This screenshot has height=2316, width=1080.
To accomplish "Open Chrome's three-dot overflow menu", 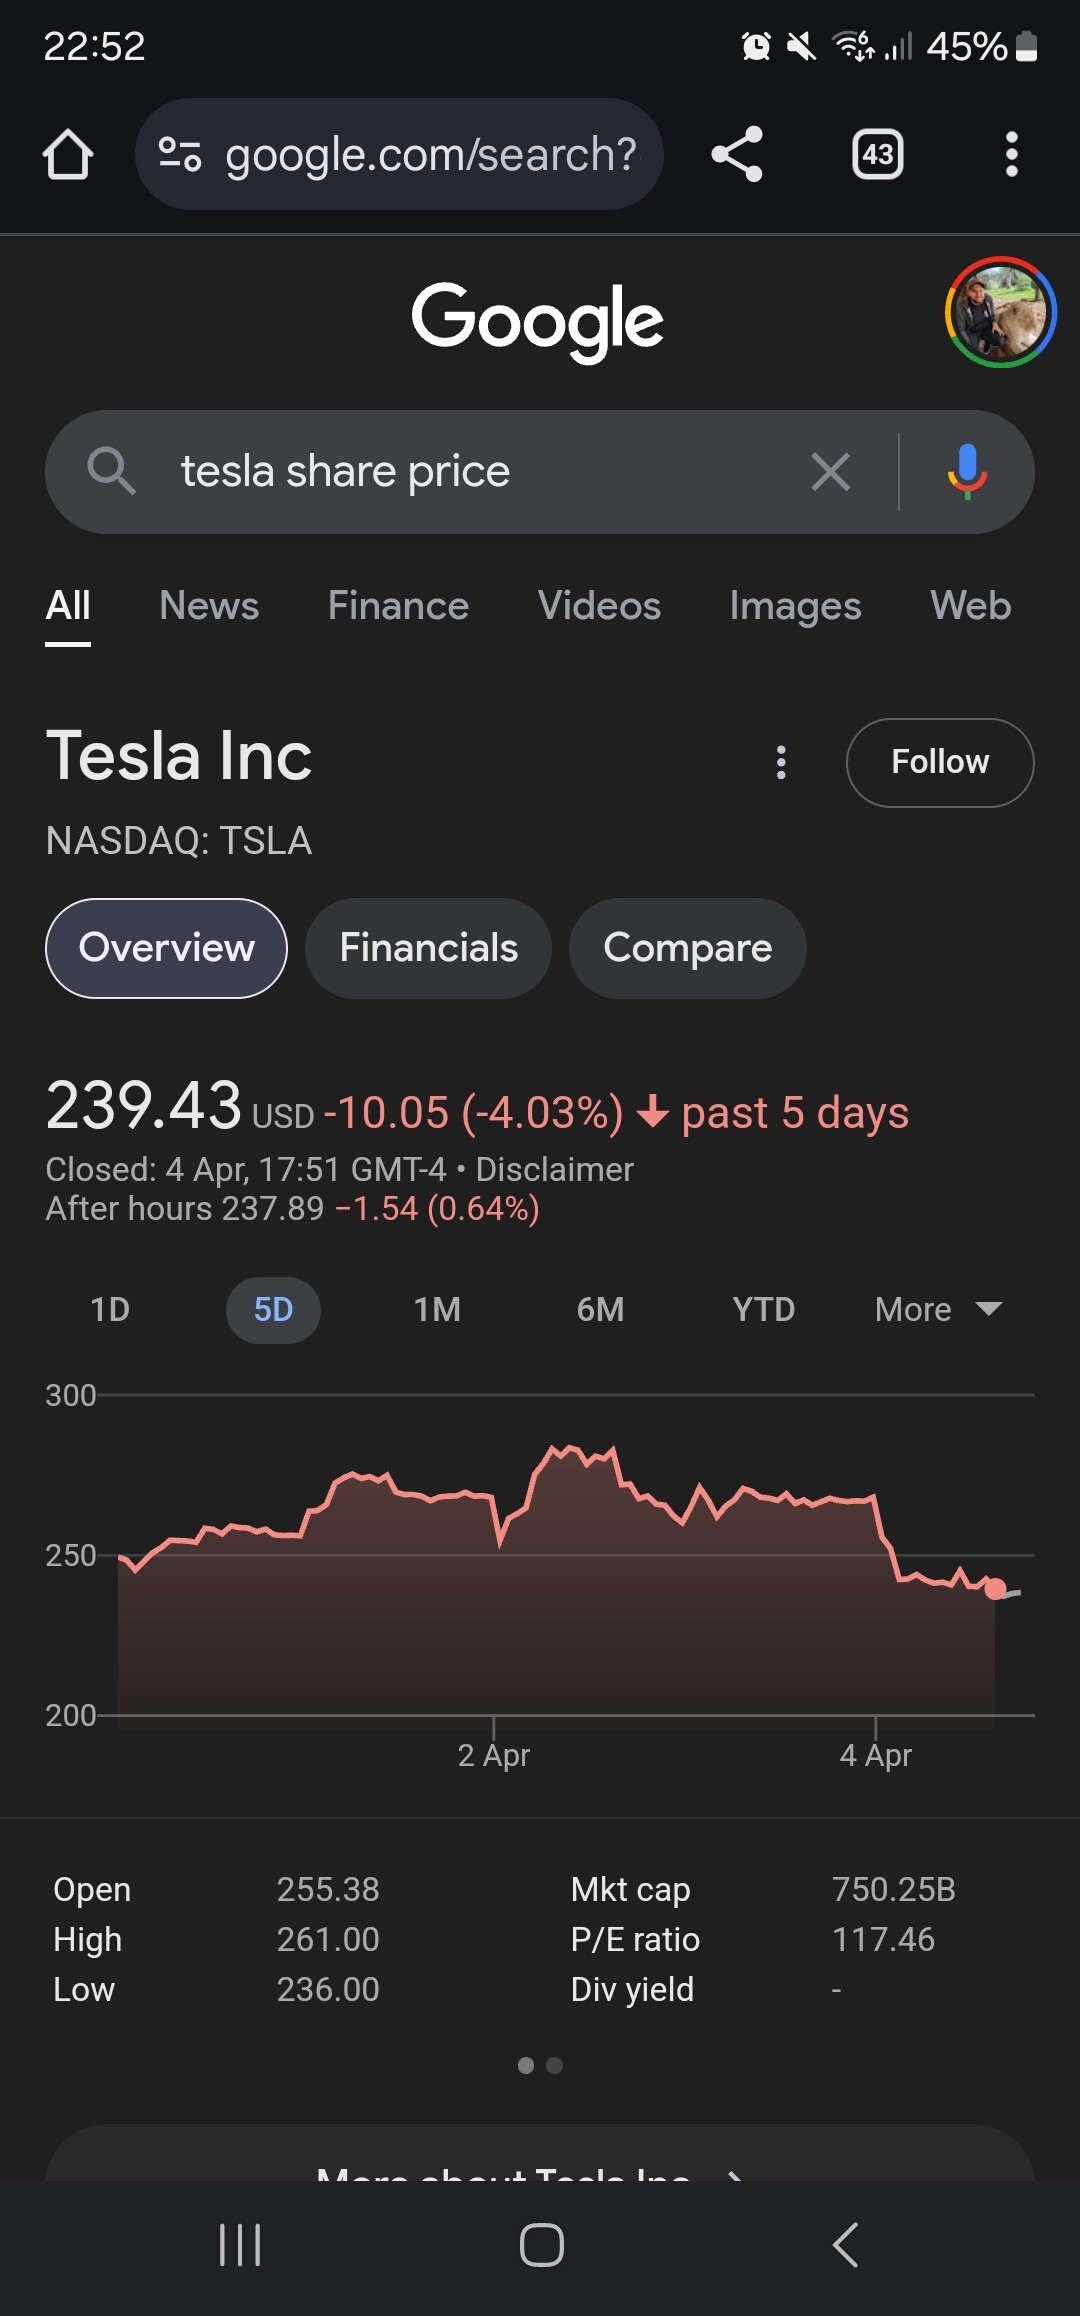I will 1011,155.
